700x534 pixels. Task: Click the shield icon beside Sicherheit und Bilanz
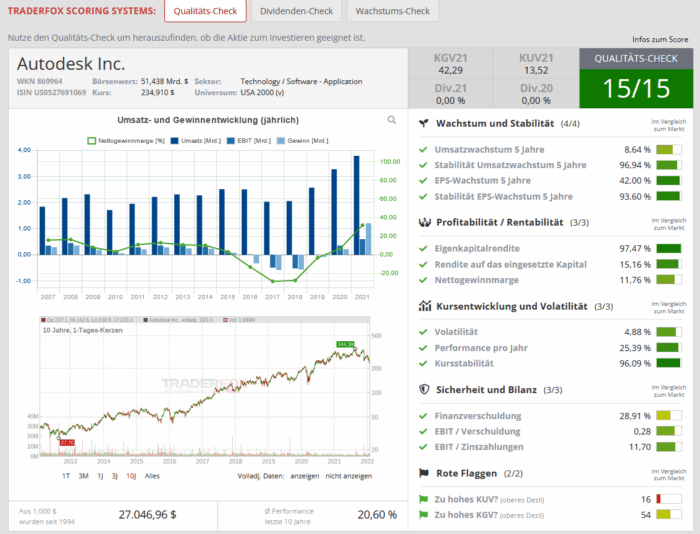(425, 389)
